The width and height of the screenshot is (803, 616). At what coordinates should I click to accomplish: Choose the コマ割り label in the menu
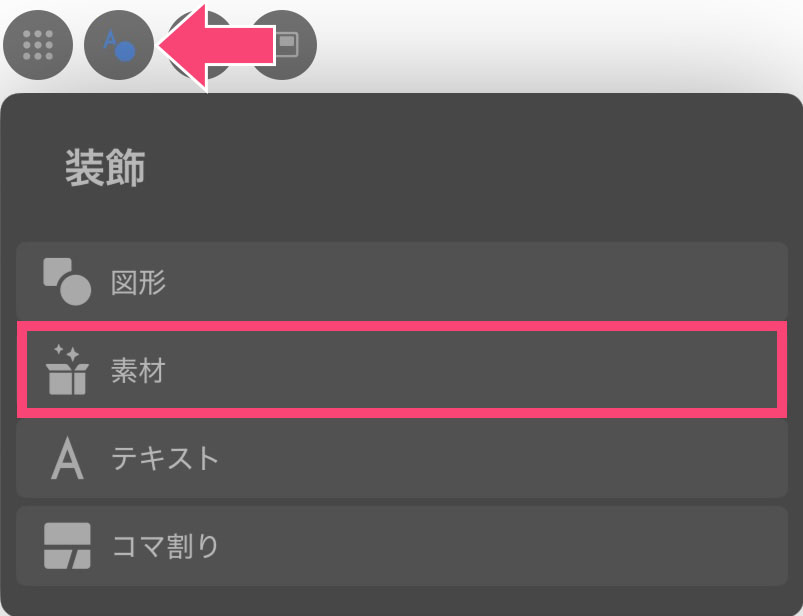click(x=165, y=547)
